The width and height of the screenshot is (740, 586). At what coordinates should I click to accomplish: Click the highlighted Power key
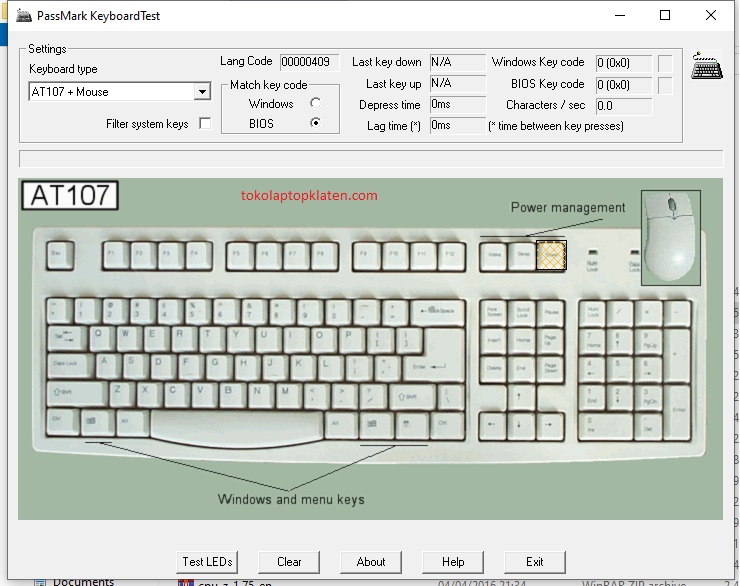(x=551, y=255)
